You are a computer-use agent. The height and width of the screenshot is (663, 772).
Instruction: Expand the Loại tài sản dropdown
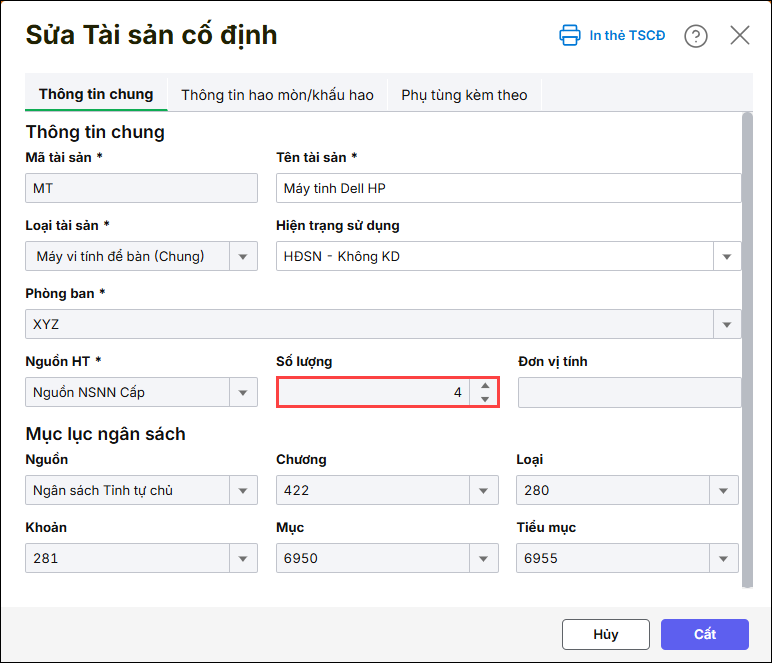coord(243,256)
